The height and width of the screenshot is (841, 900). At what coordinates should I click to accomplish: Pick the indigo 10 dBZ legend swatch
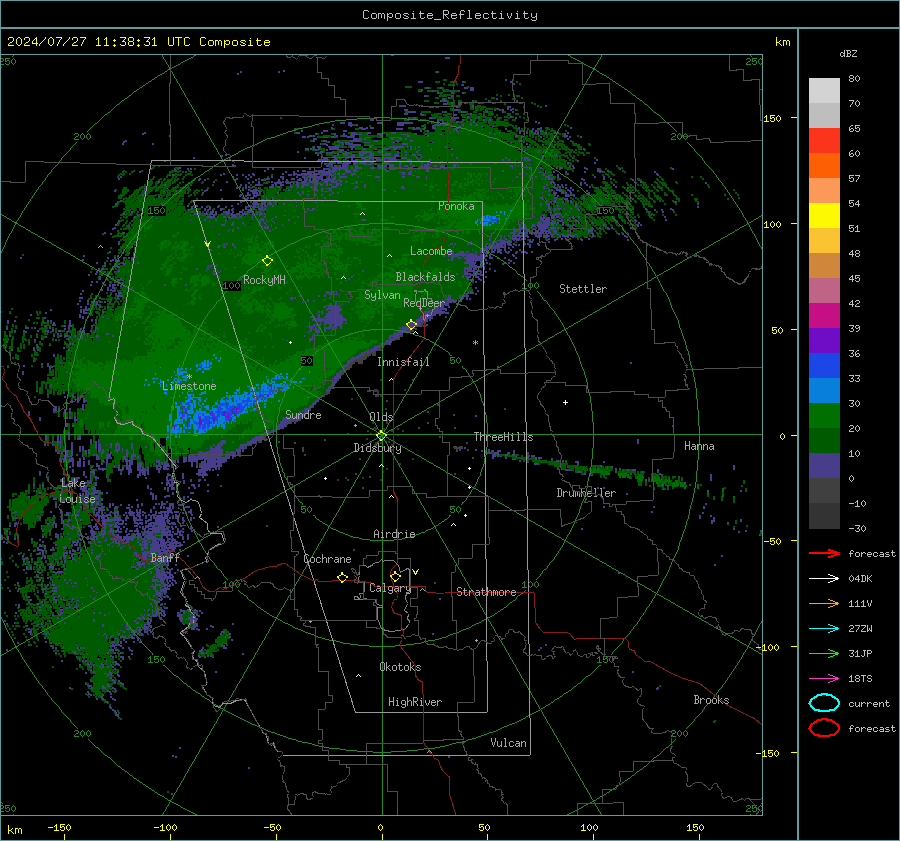coord(824,465)
